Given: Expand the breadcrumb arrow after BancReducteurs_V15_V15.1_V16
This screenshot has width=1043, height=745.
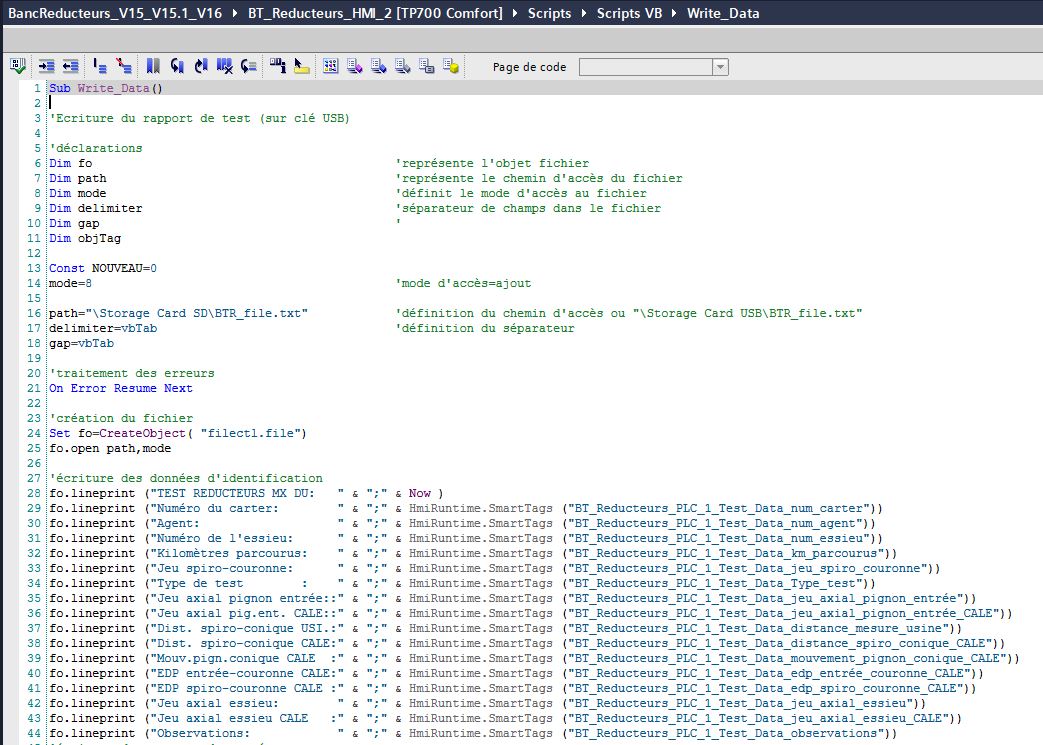Looking at the screenshot, I should pyautogui.click(x=234, y=14).
